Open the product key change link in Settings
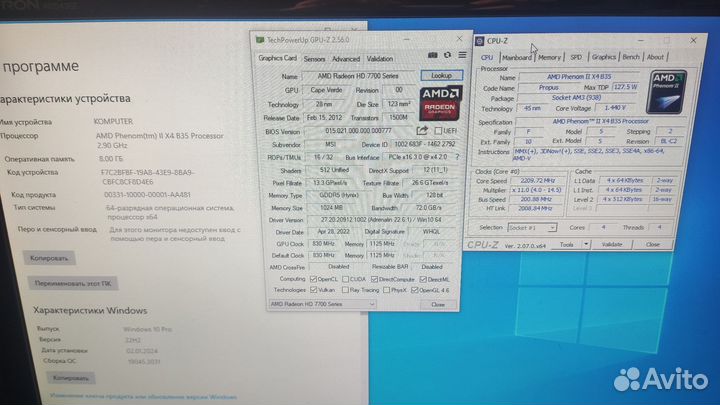The height and width of the screenshot is (405, 720). [x=143, y=396]
